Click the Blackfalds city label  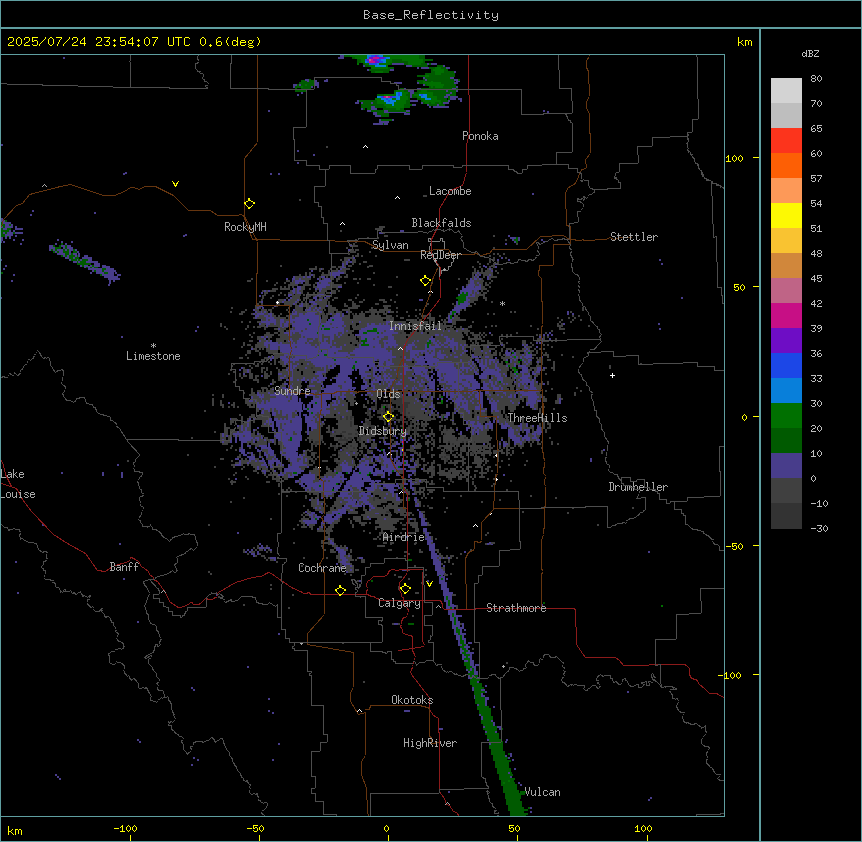[x=441, y=223]
